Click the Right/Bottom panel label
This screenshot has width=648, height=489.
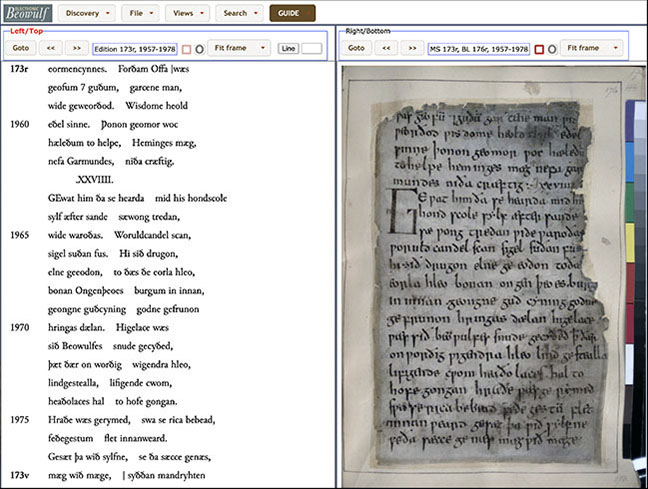368,31
